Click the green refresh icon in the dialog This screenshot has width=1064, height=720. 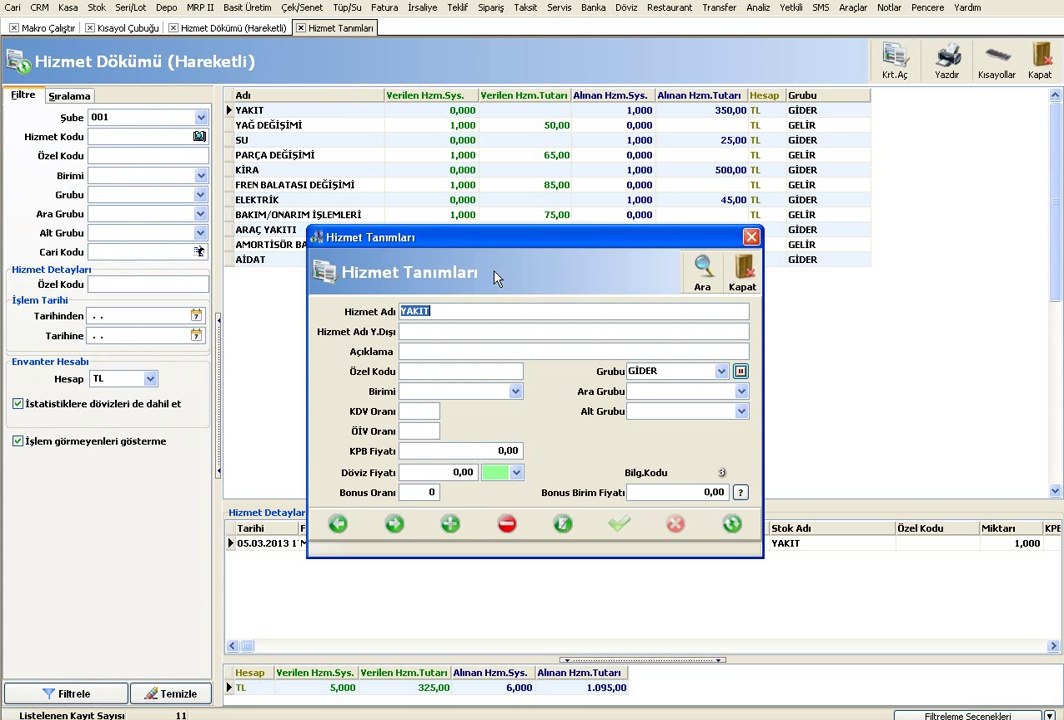(732, 524)
